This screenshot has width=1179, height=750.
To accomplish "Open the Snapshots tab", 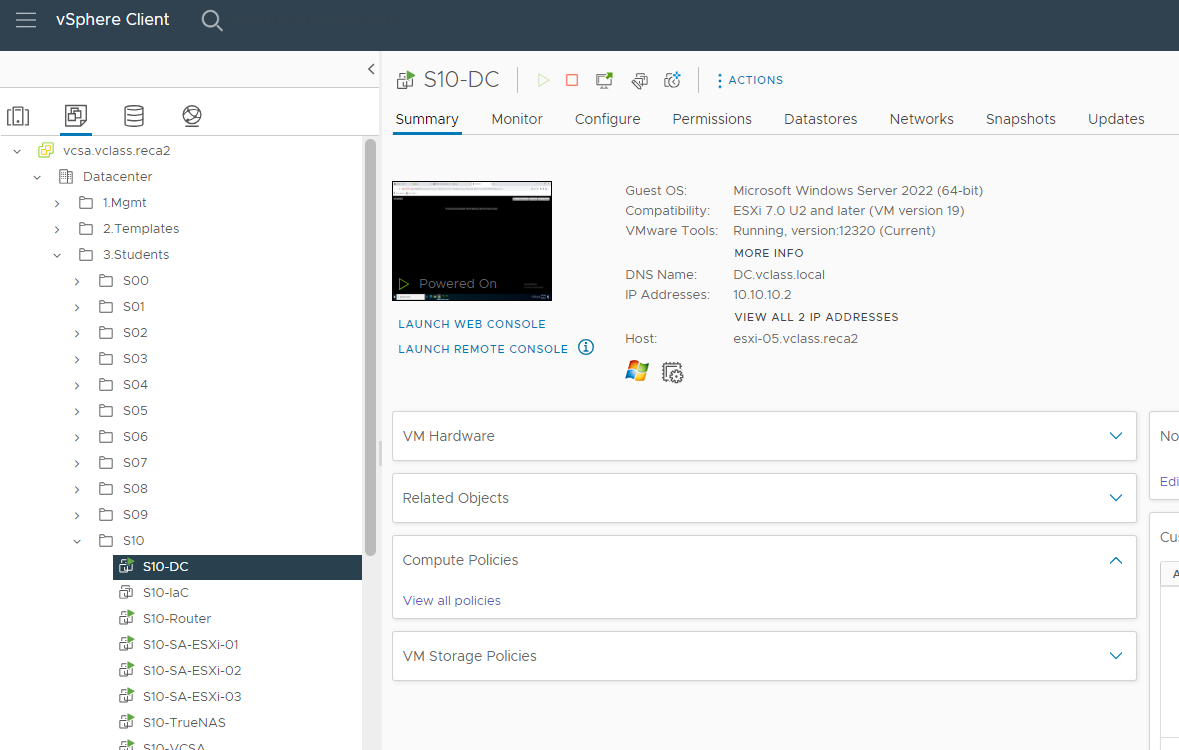I will click(1020, 119).
